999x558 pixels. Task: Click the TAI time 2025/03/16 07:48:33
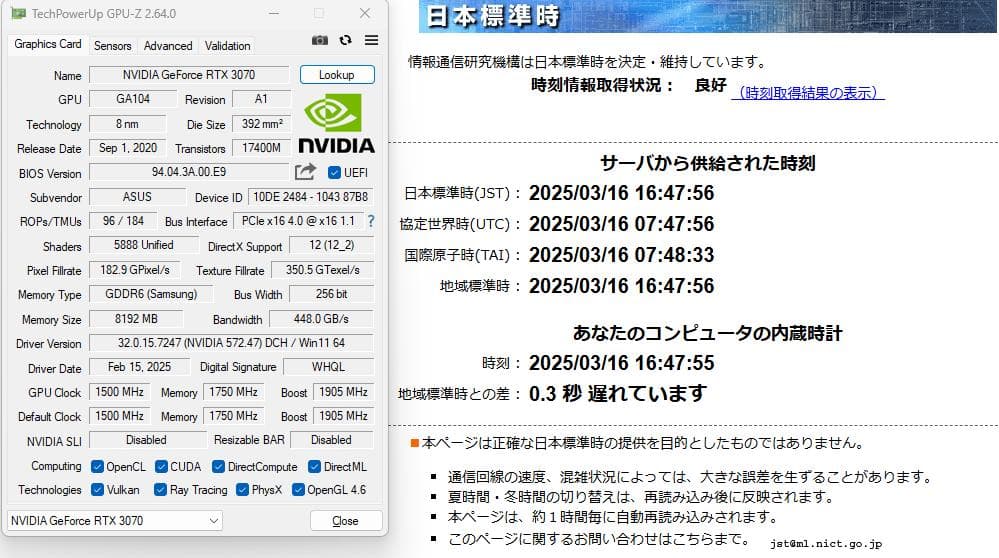point(621,255)
